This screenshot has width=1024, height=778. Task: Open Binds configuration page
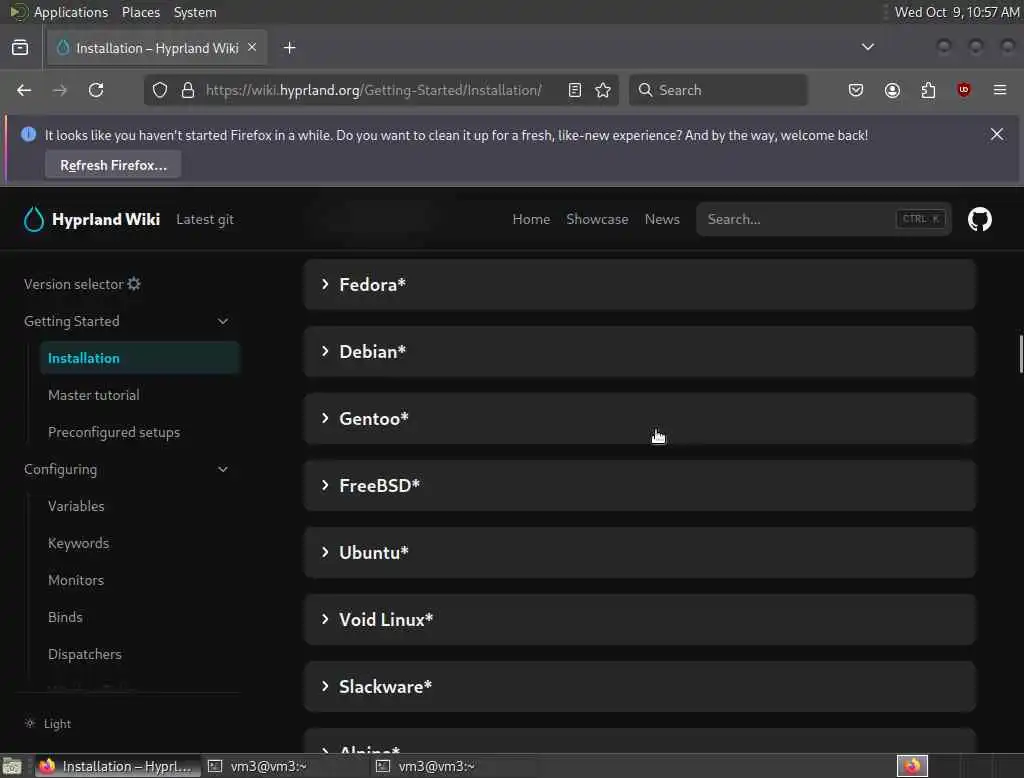click(x=65, y=617)
